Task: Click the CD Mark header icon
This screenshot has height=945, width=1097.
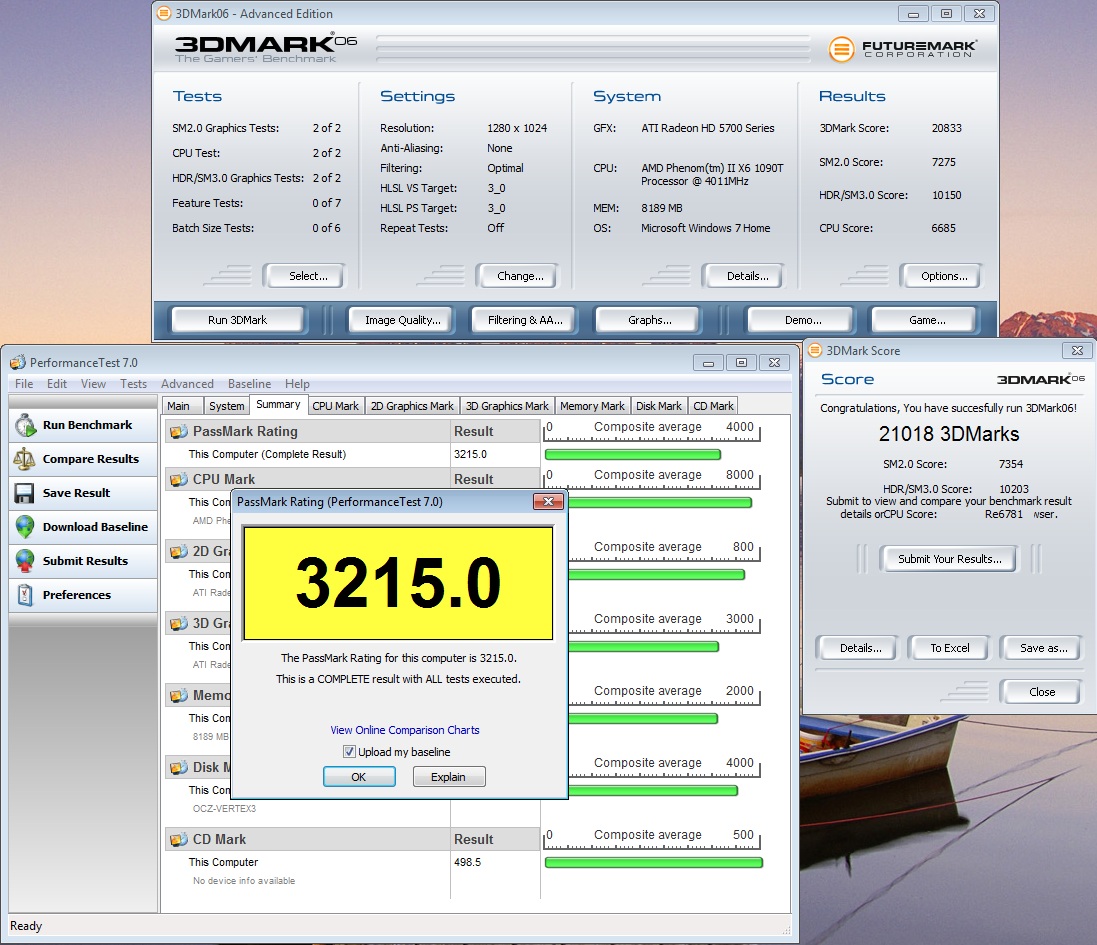Action: click(179, 839)
